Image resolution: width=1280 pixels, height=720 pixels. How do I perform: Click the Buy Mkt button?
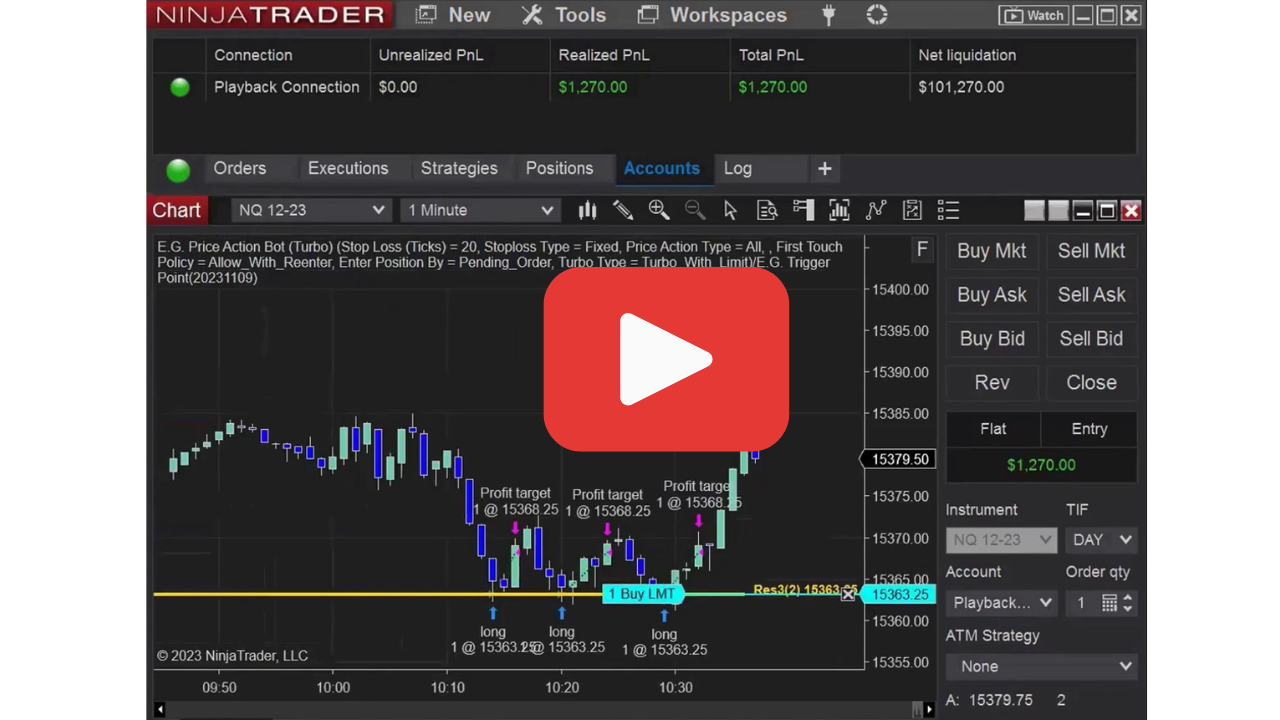pos(992,251)
